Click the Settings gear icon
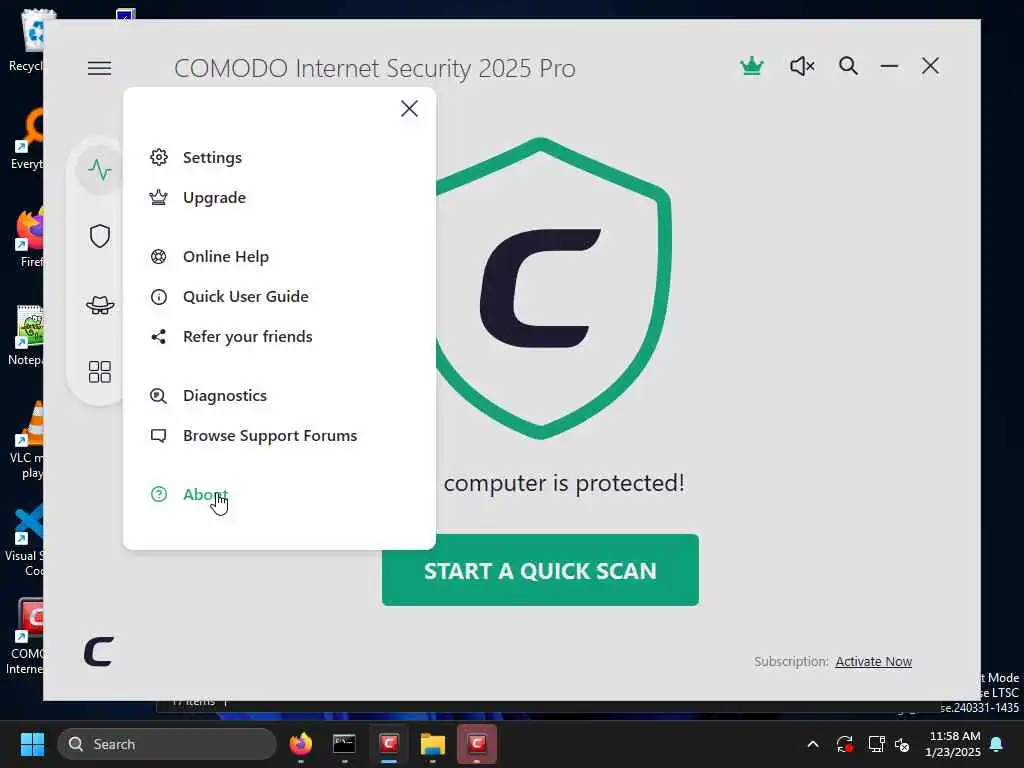This screenshot has height=768, width=1024. coord(159,157)
